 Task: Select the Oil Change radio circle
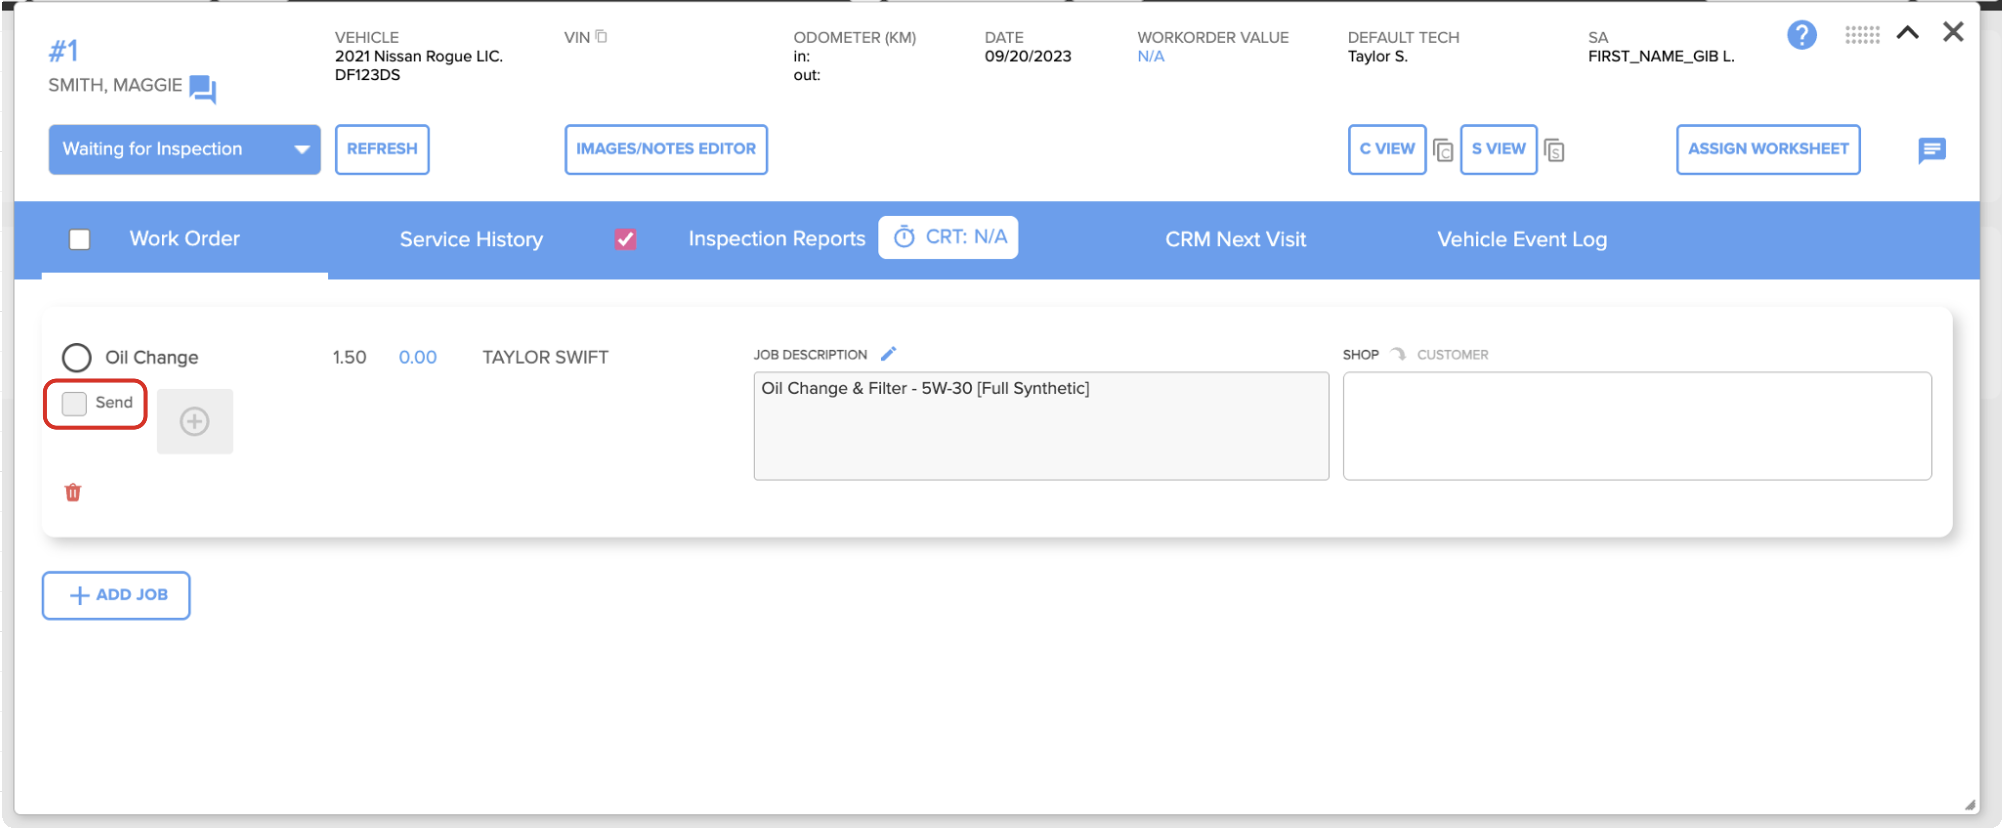tap(76, 357)
